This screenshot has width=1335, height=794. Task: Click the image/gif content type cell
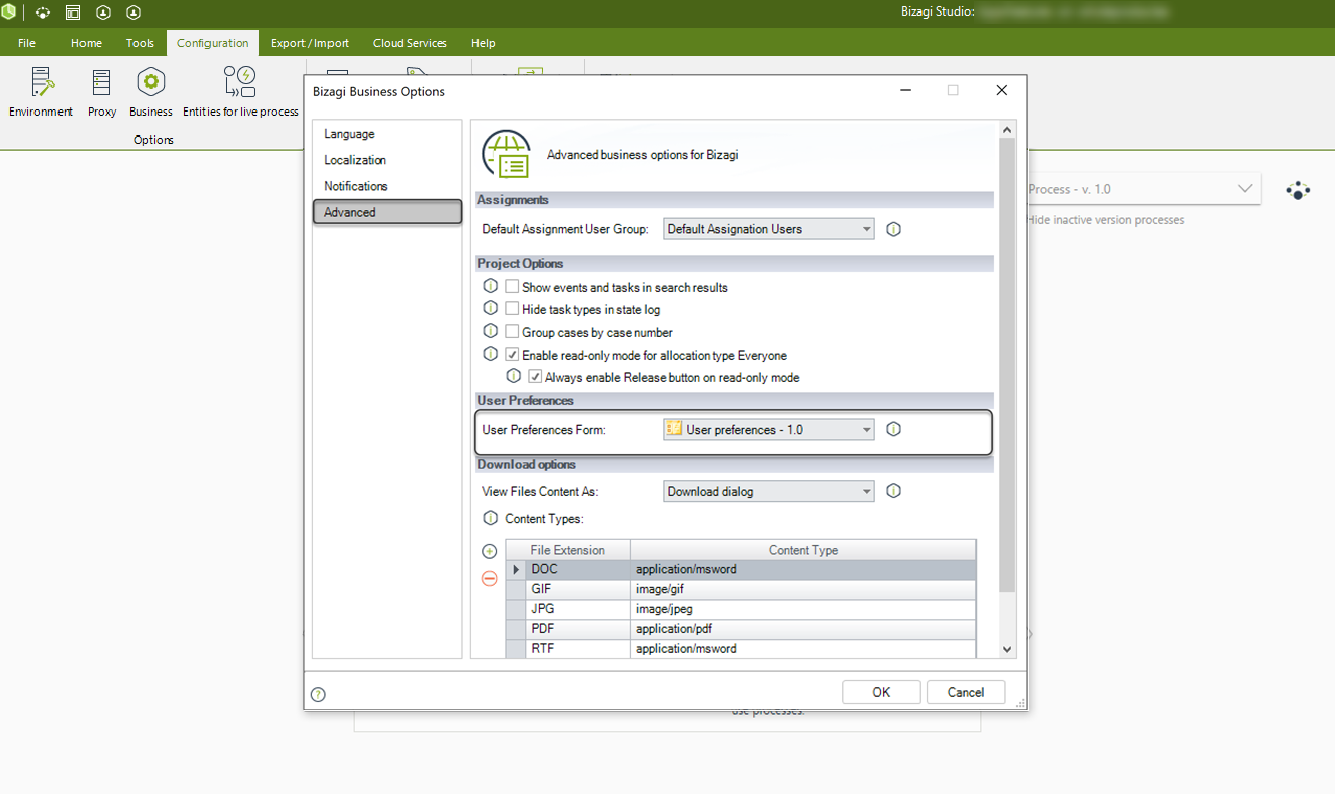tap(804, 589)
